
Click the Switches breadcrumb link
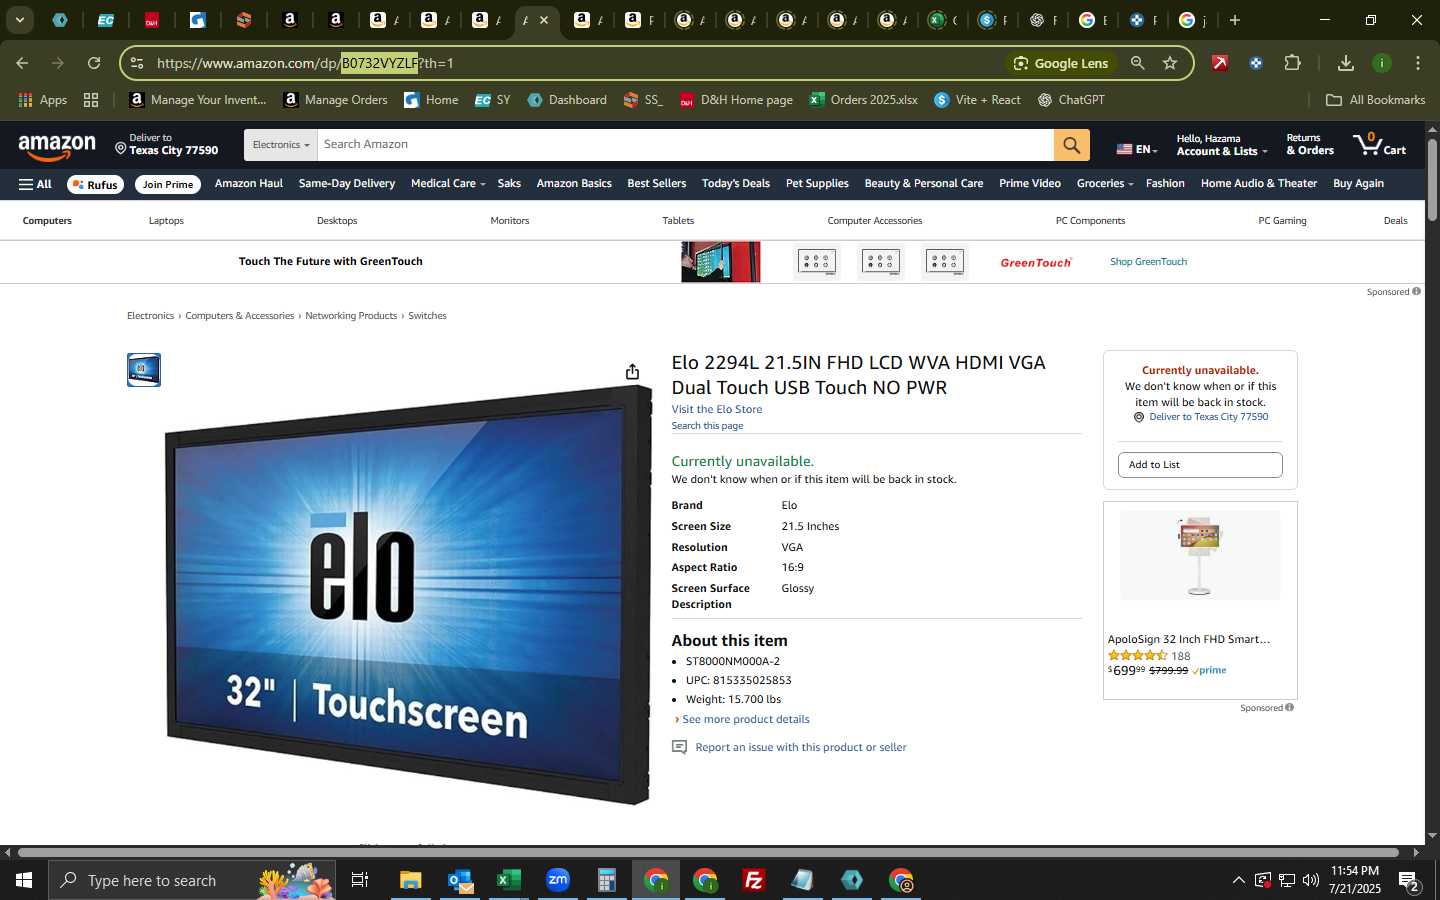coord(427,316)
